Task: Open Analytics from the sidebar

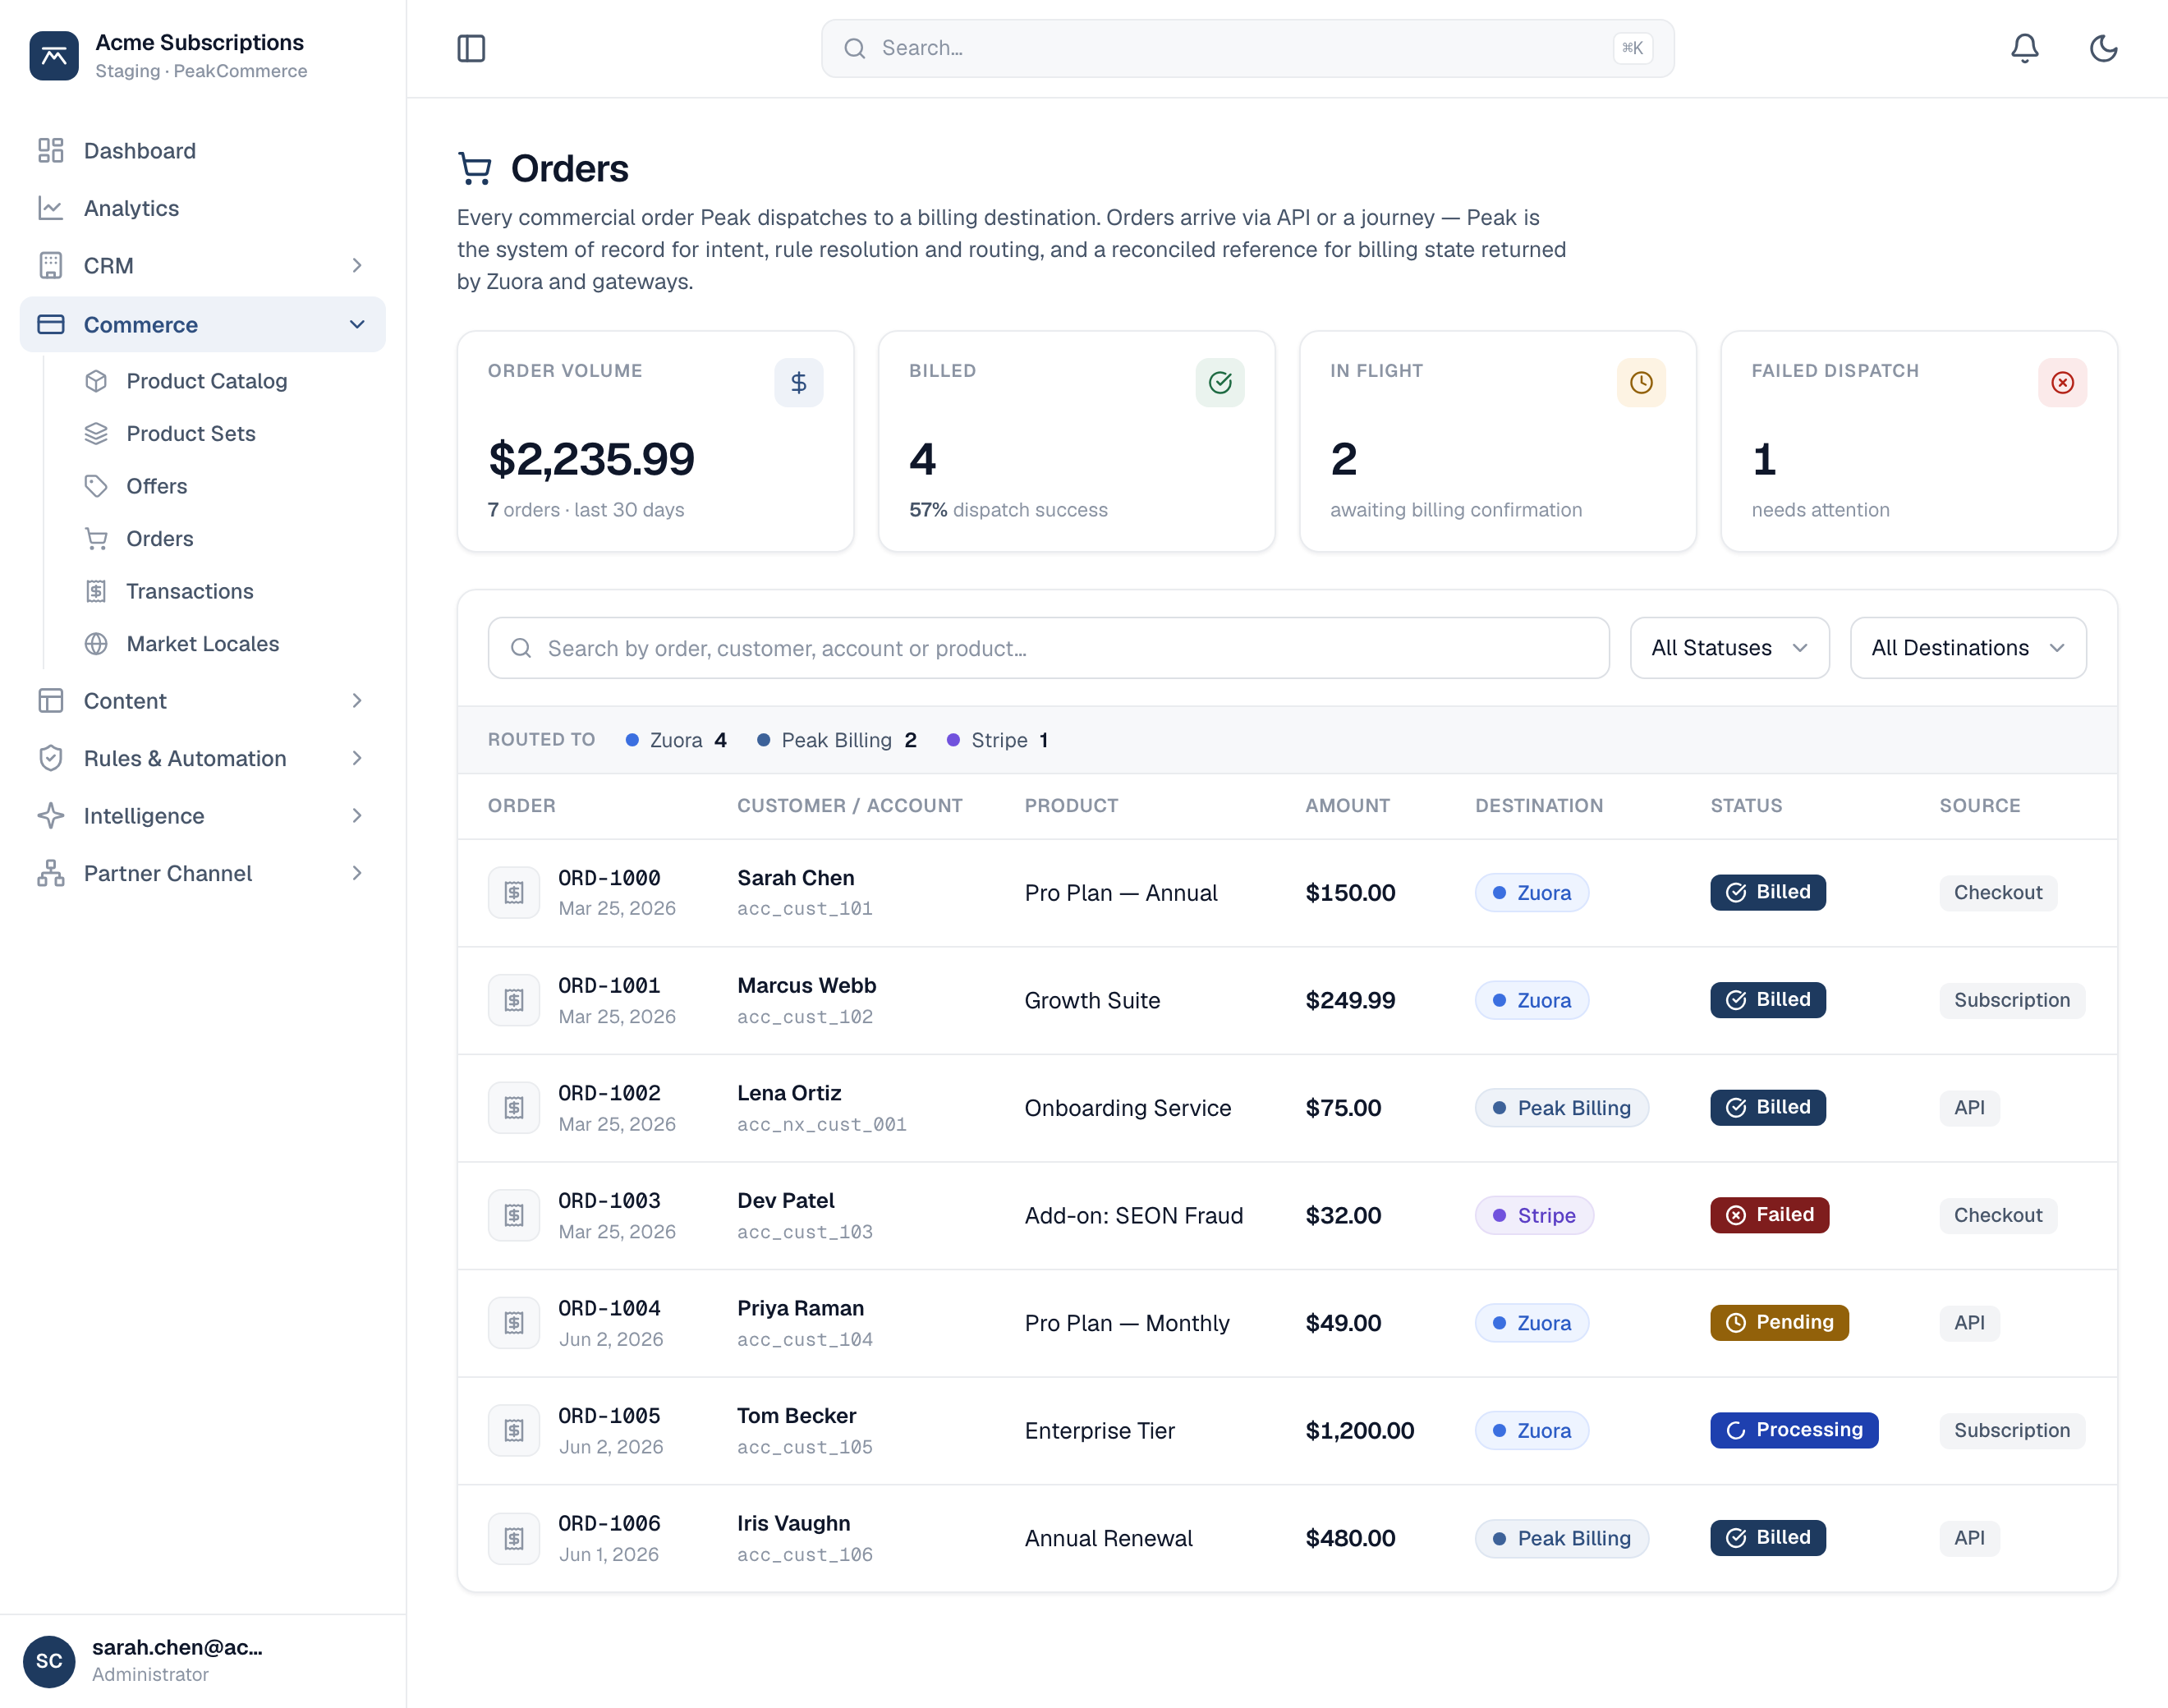Action: click(202, 208)
